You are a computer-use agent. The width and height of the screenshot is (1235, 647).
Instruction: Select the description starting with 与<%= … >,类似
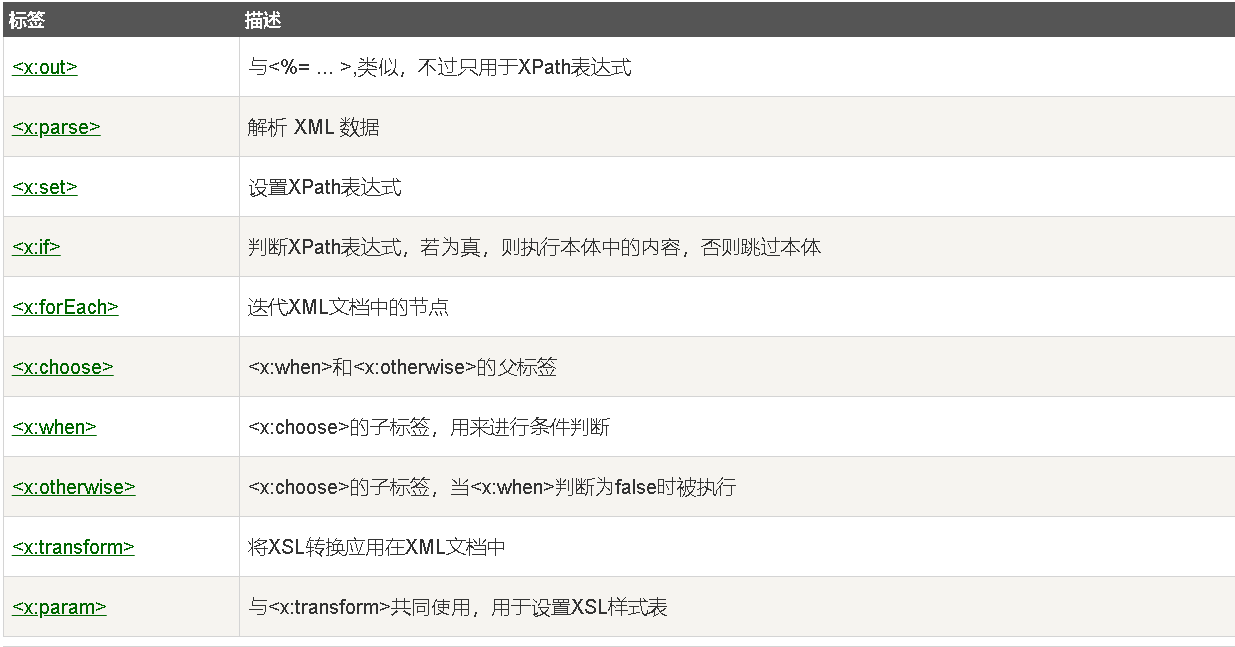pyautogui.click(x=440, y=67)
